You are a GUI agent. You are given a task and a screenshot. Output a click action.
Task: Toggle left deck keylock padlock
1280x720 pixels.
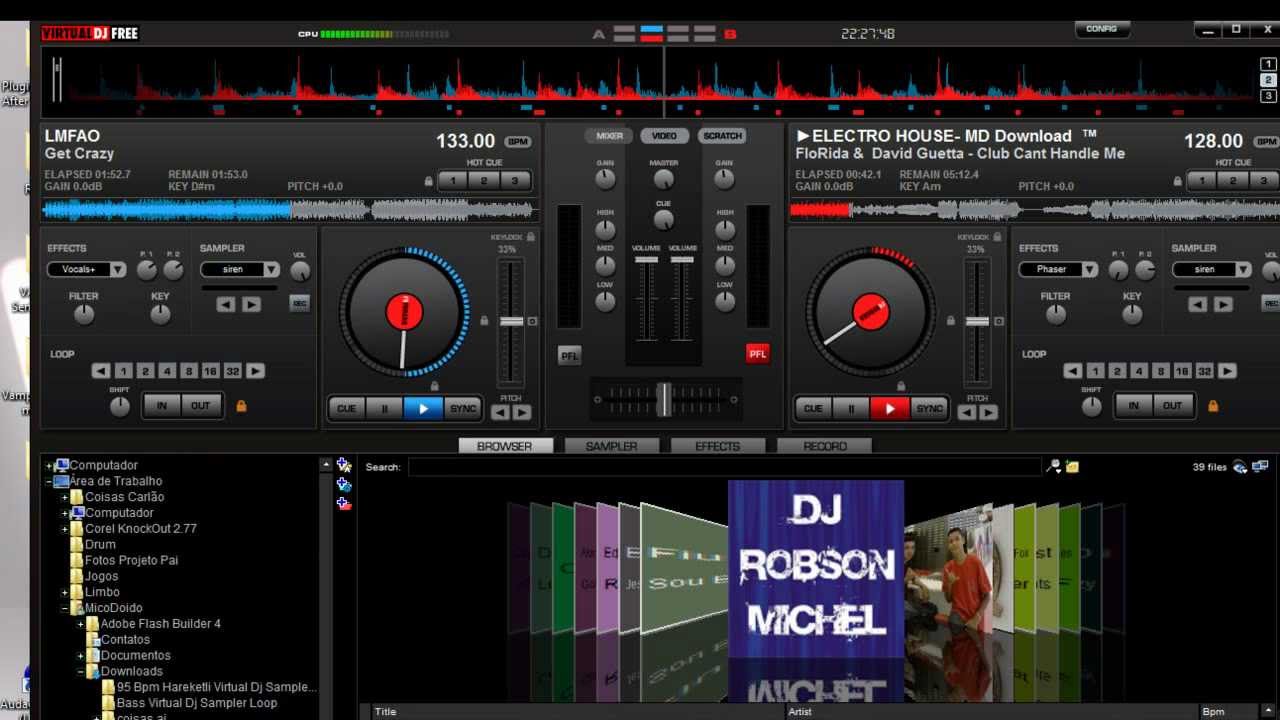(530, 237)
